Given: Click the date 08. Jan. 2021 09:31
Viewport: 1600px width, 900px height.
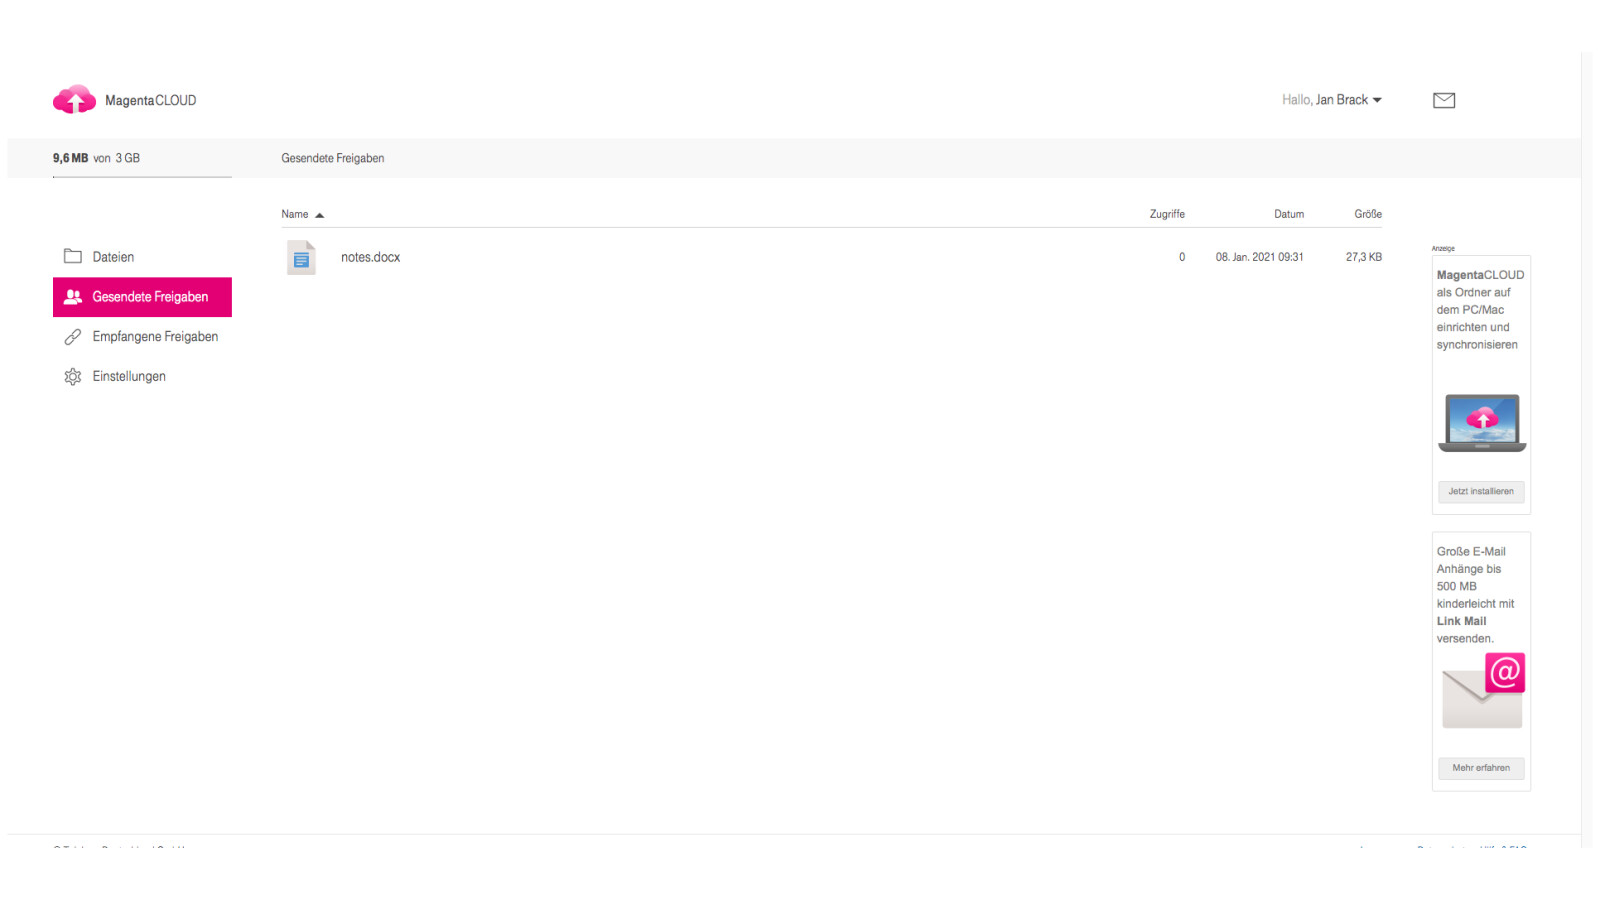Looking at the screenshot, I should pyautogui.click(x=1259, y=257).
